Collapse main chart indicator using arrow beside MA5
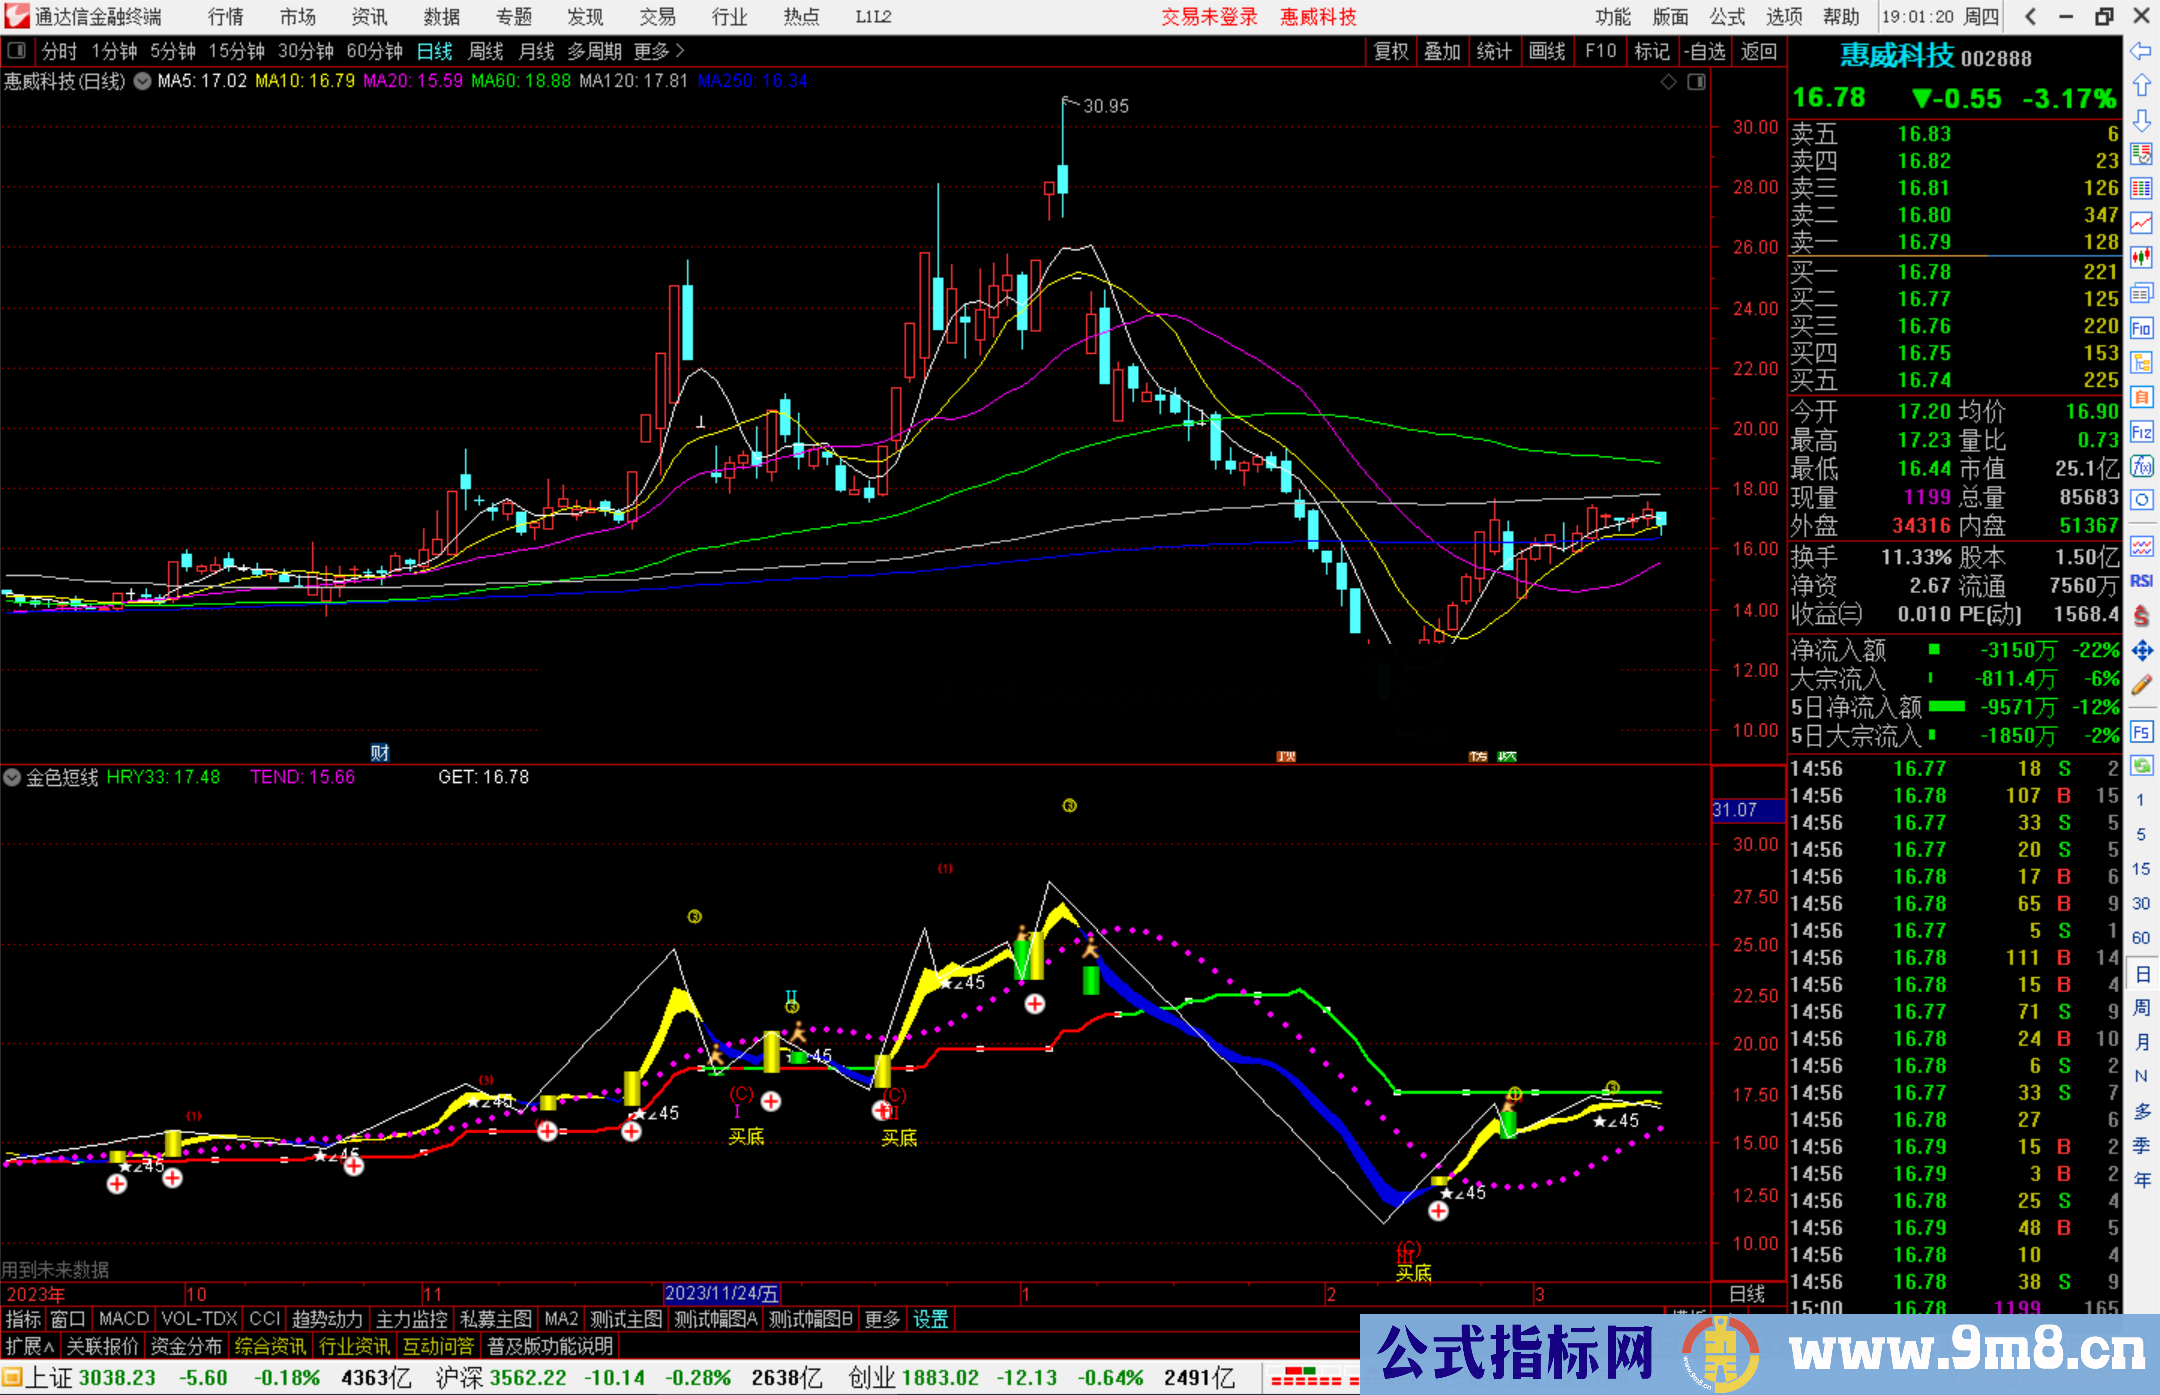The width and height of the screenshot is (2160, 1395). [141, 81]
